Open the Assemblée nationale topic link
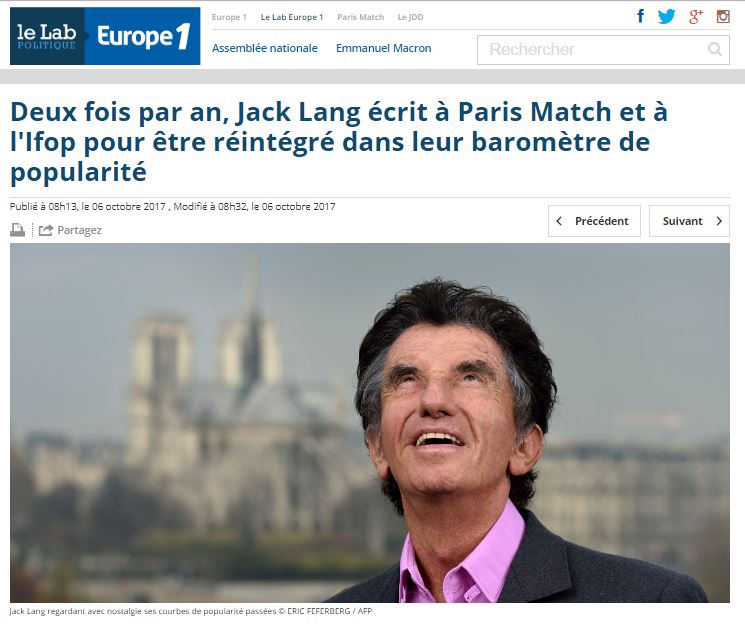 coord(265,48)
